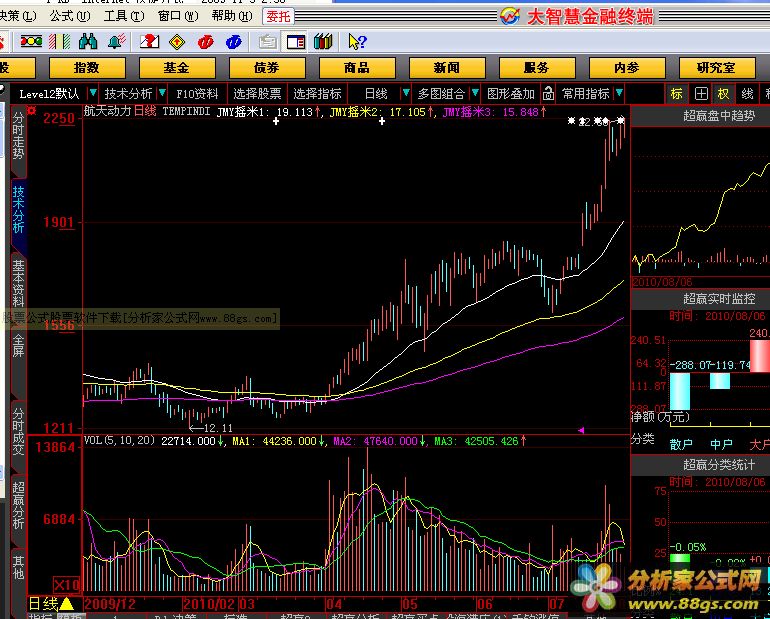Click 图形叠加 in the chart toolbar

[511, 93]
